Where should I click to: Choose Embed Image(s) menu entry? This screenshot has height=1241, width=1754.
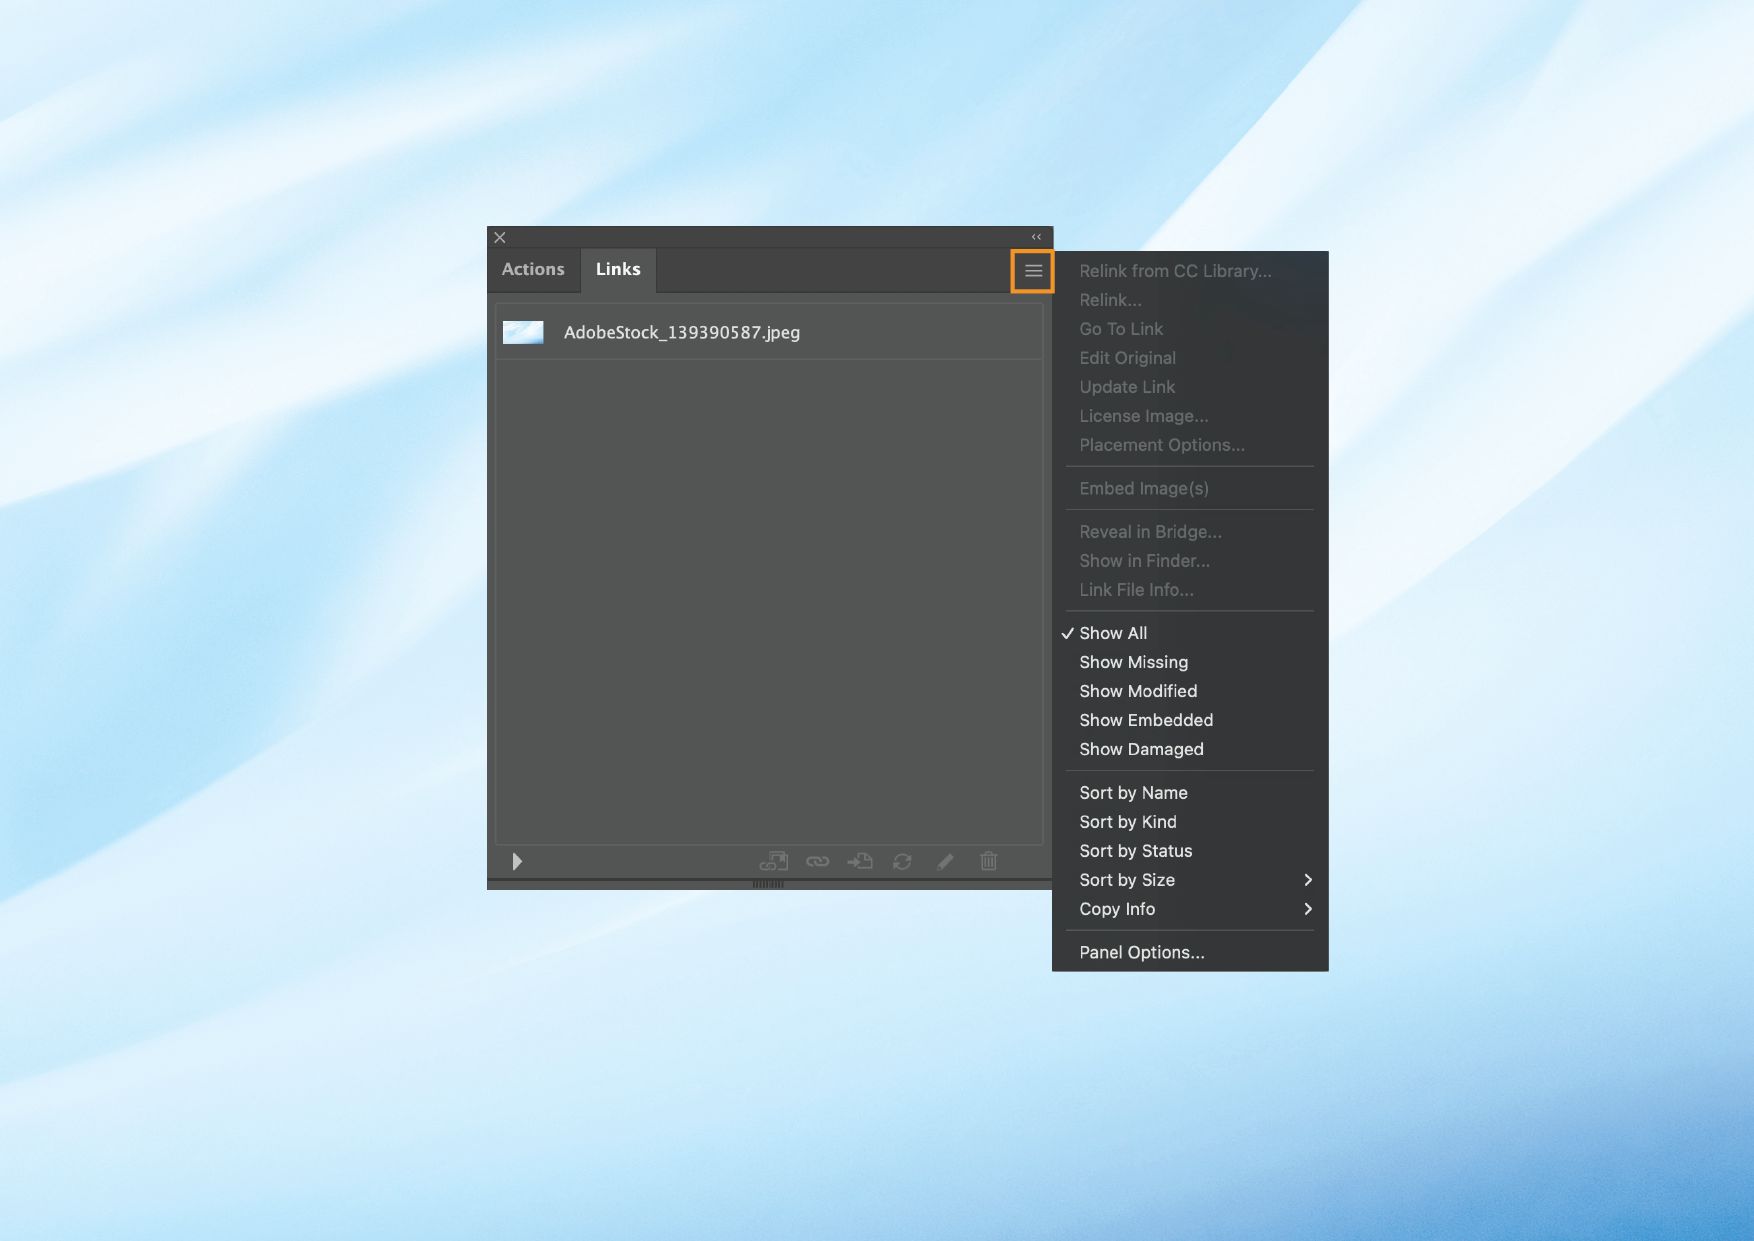[x=1190, y=488]
